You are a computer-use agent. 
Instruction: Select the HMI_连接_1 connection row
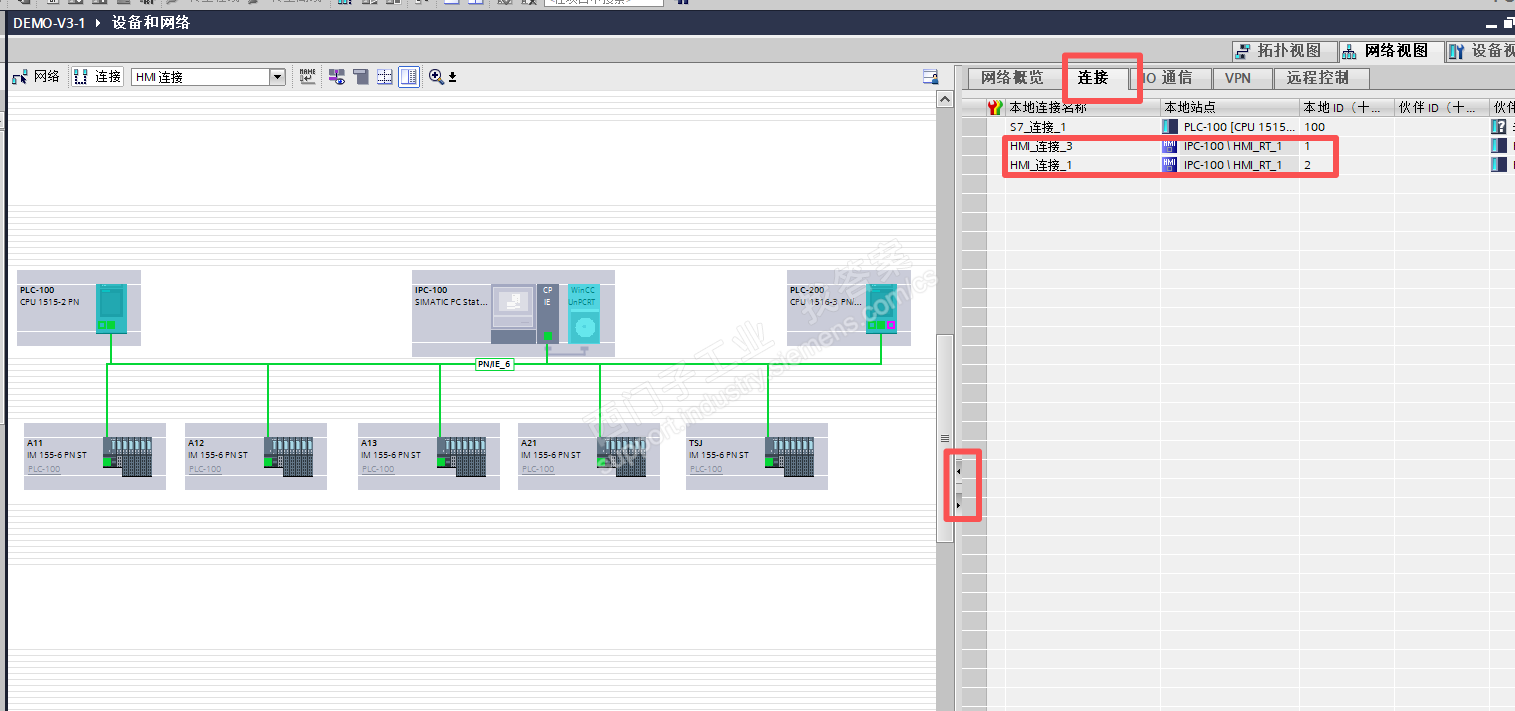point(1238,165)
